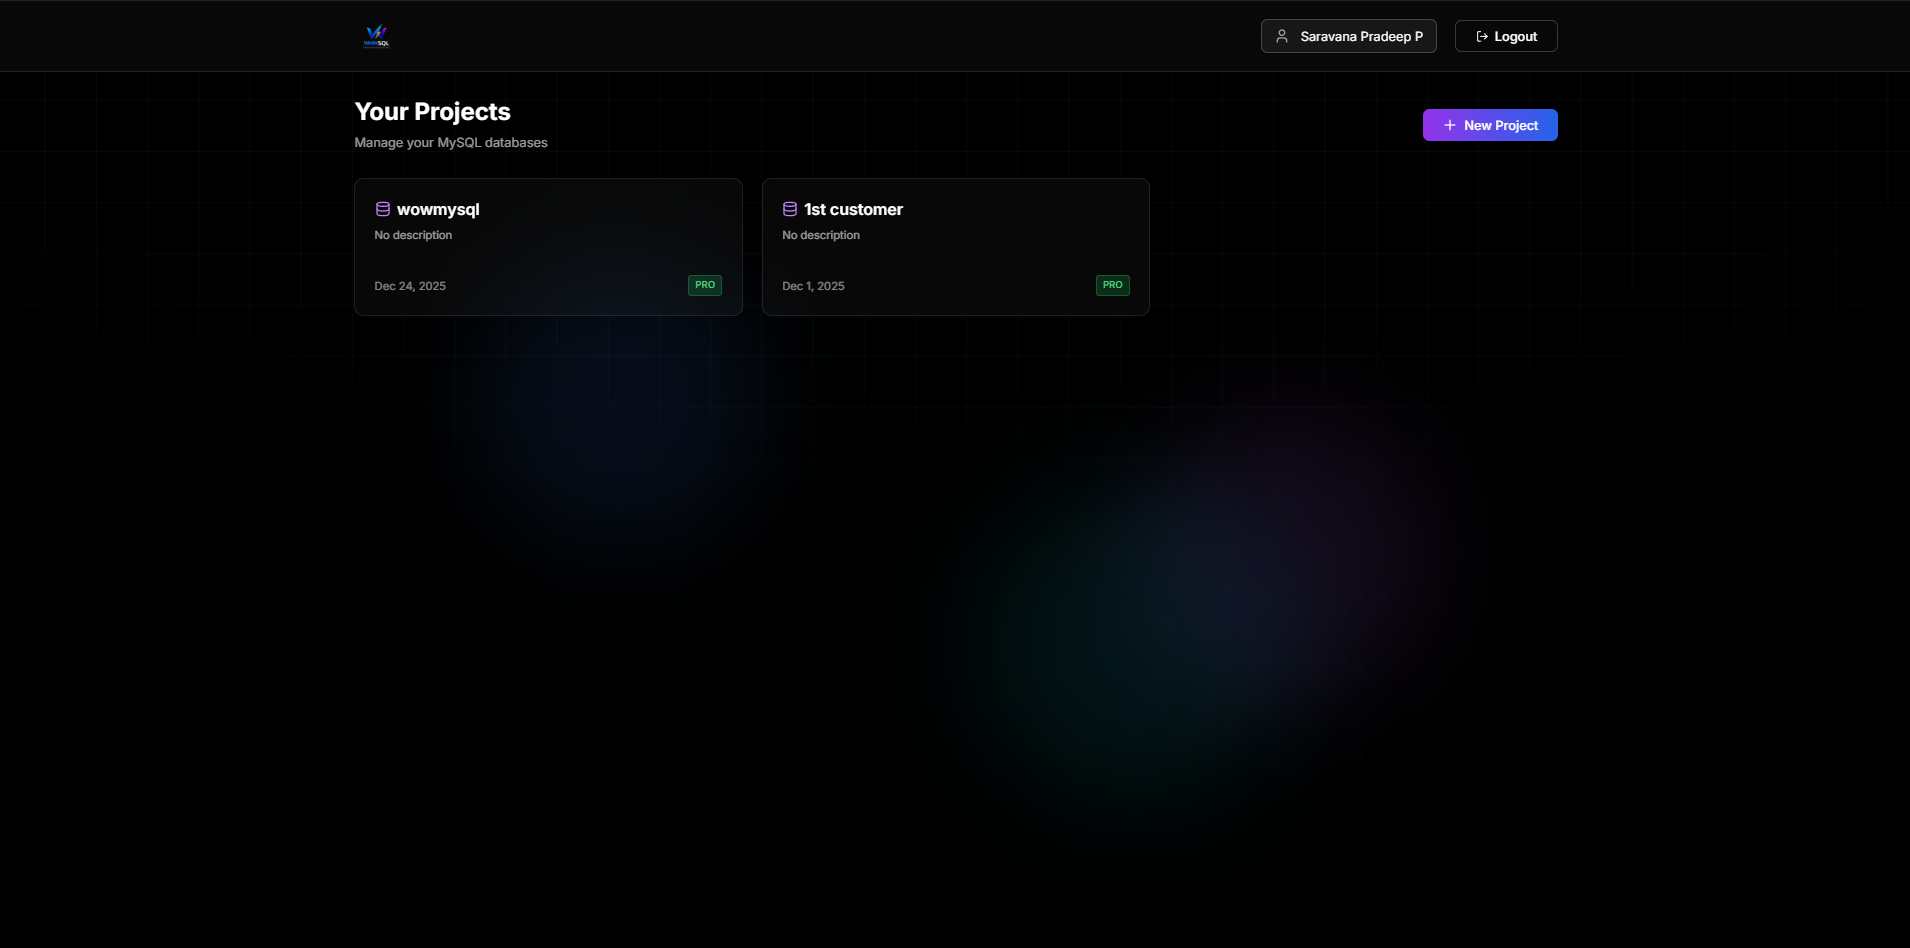
Task: Open the New Project dialog
Action: click(x=1489, y=124)
